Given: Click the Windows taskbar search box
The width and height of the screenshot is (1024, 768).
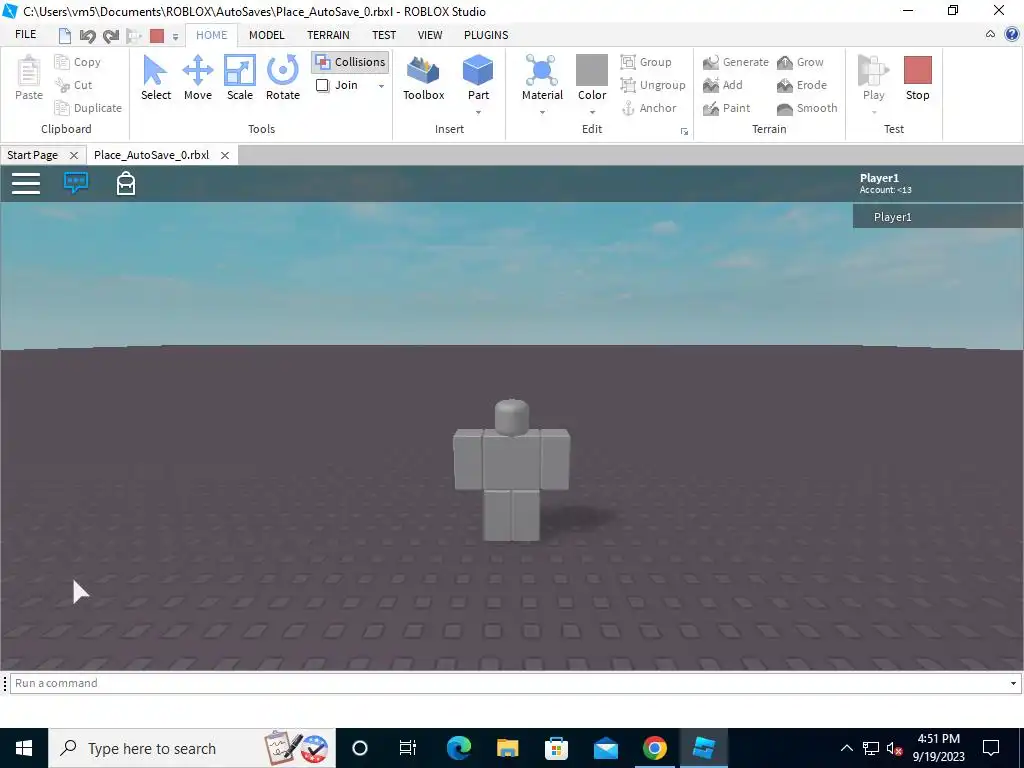Looking at the screenshot, I should pos(192,748).
